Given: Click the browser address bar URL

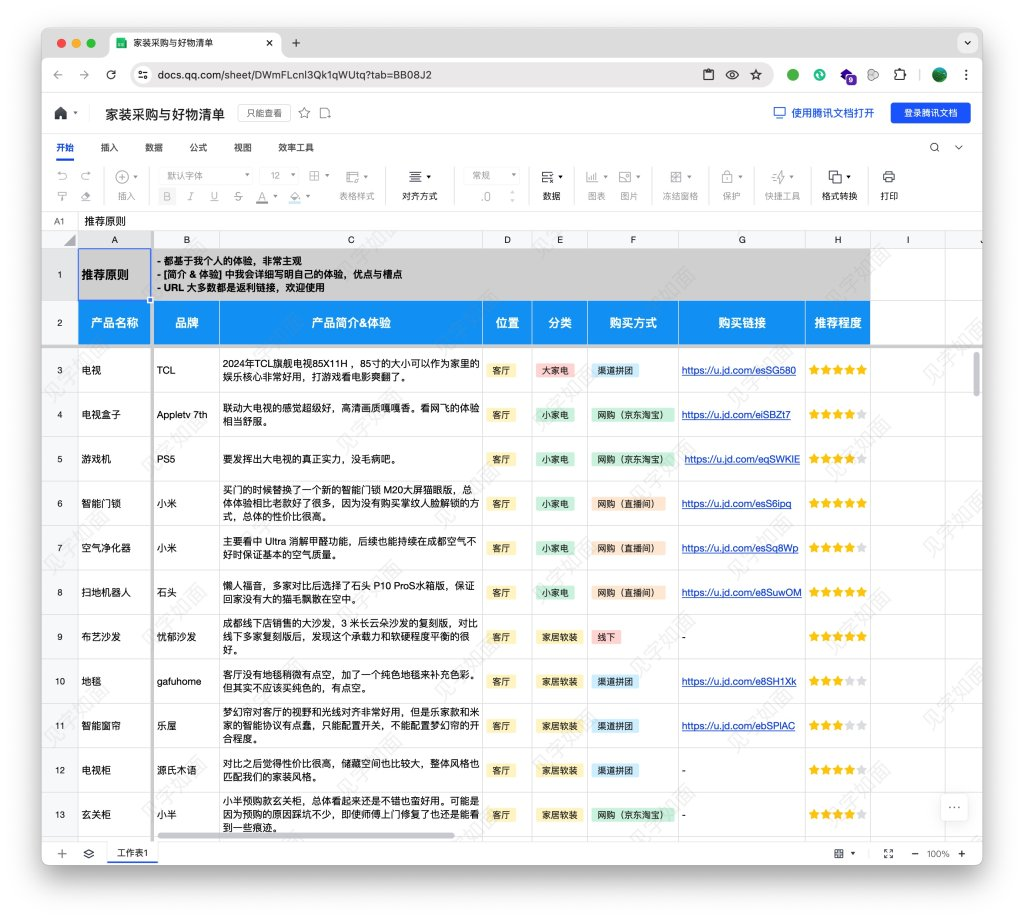Looking at the screenshot, I should [295, 74].
